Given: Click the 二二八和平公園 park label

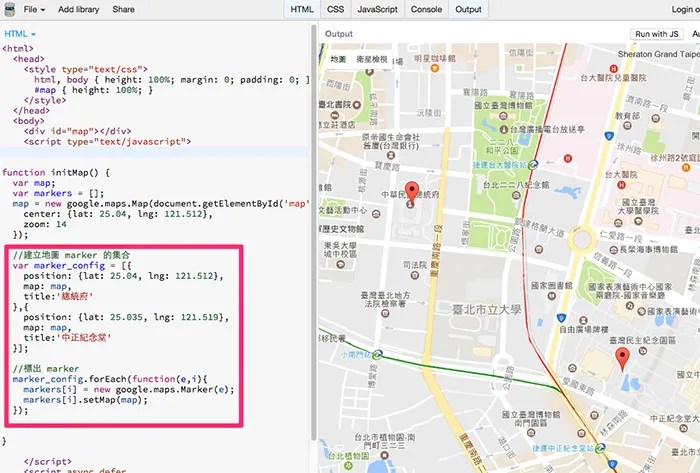Looking at the screenshot, I should 502,145.
